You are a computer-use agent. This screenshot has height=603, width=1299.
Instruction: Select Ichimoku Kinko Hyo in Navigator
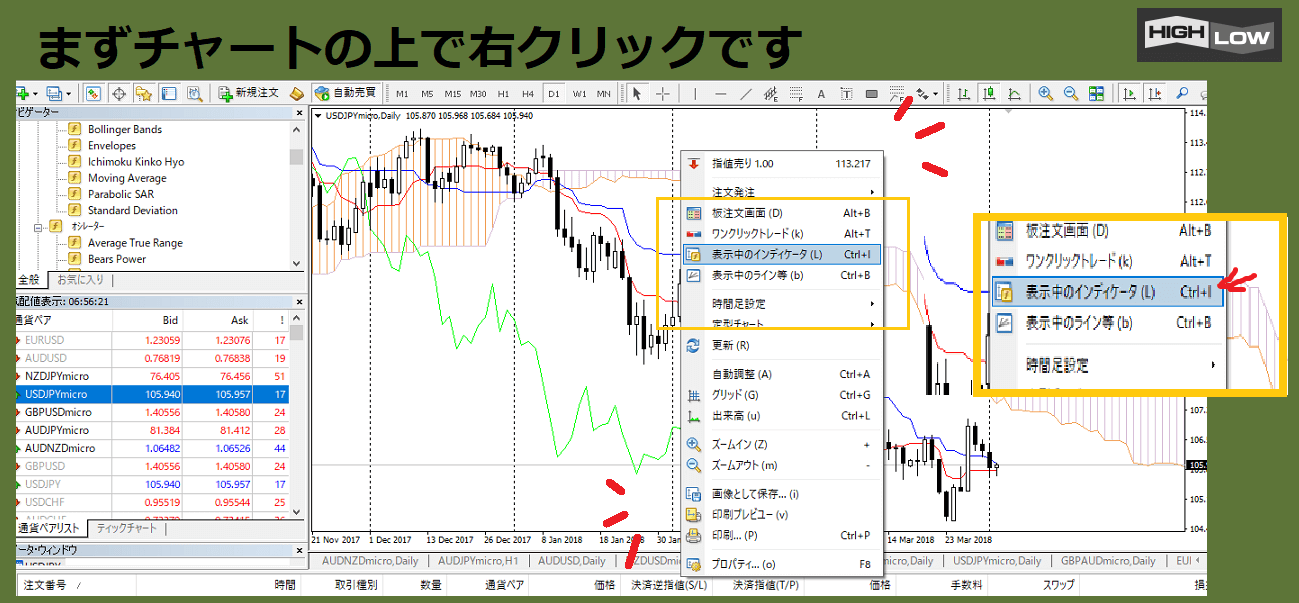pos(135,162)
